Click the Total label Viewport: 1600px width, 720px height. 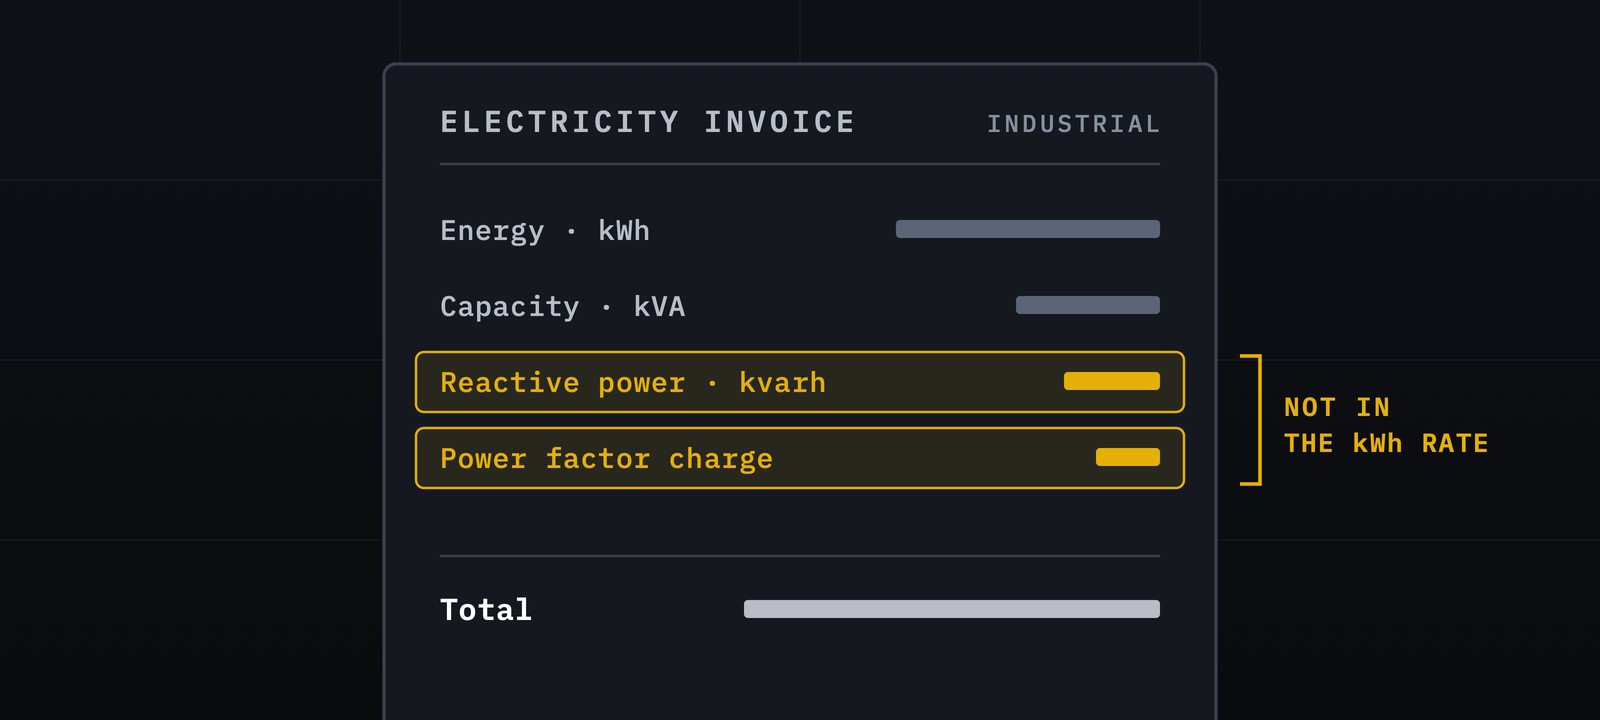pos(486,609)
